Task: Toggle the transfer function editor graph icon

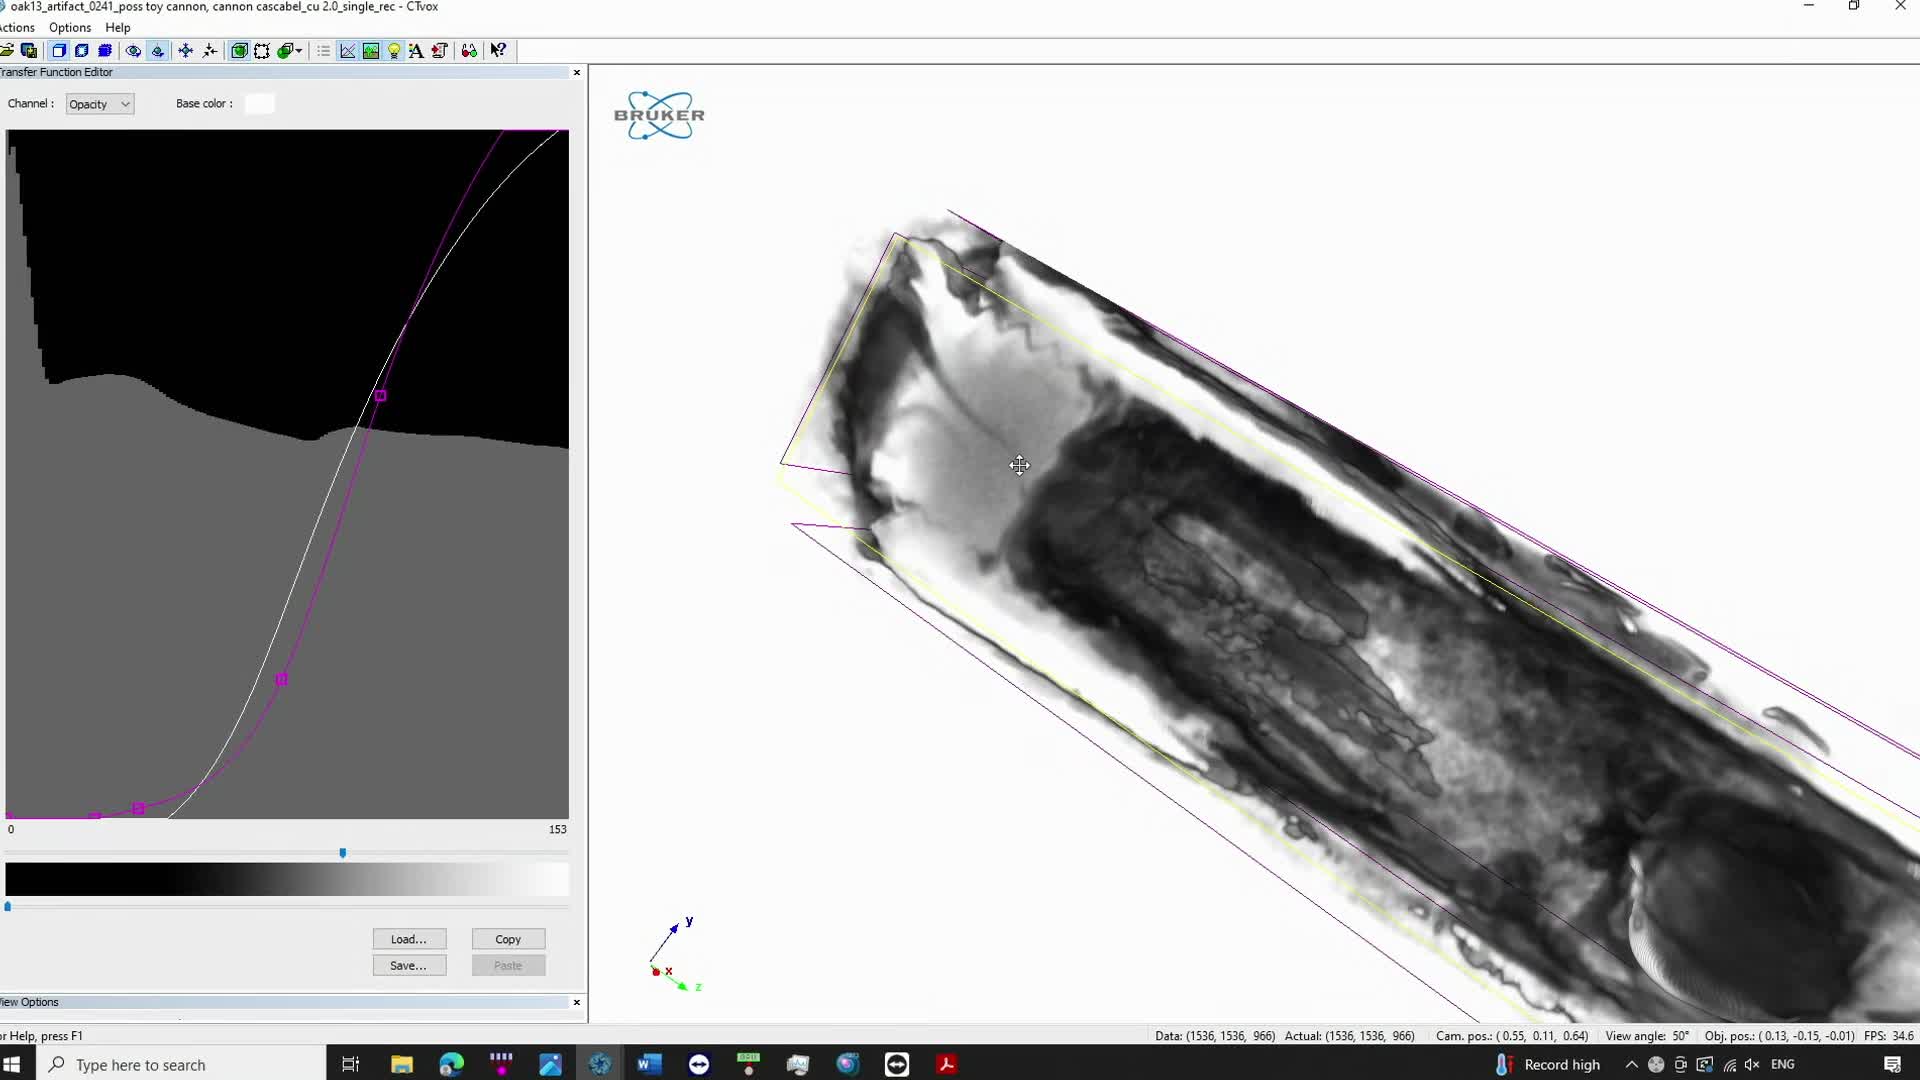Action: (347, 51)
